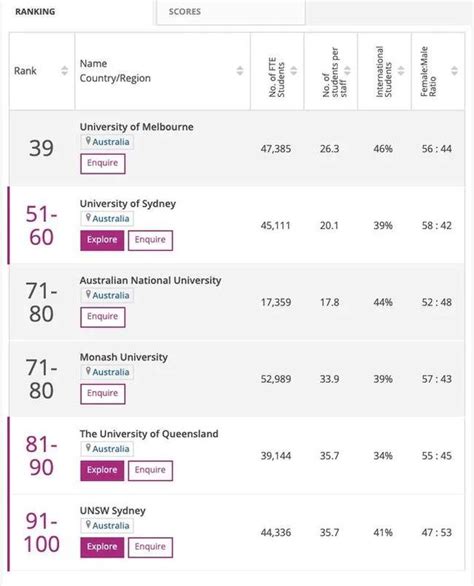Click location pin under Monash University
Viewport: 474px width, 586px height.
88,371
